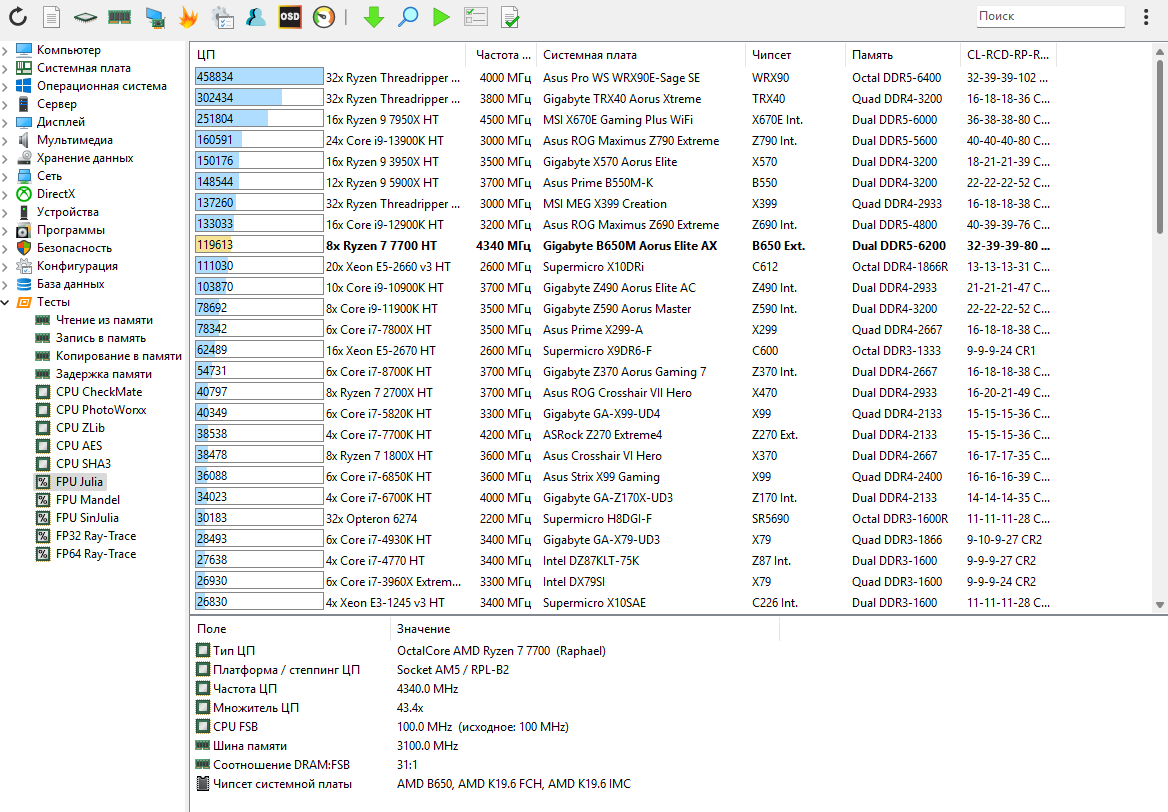Open the gauge SensorPanel icon
This screenshot has height=812, width=1168.
pyautogui.click(x=324, y=16)
